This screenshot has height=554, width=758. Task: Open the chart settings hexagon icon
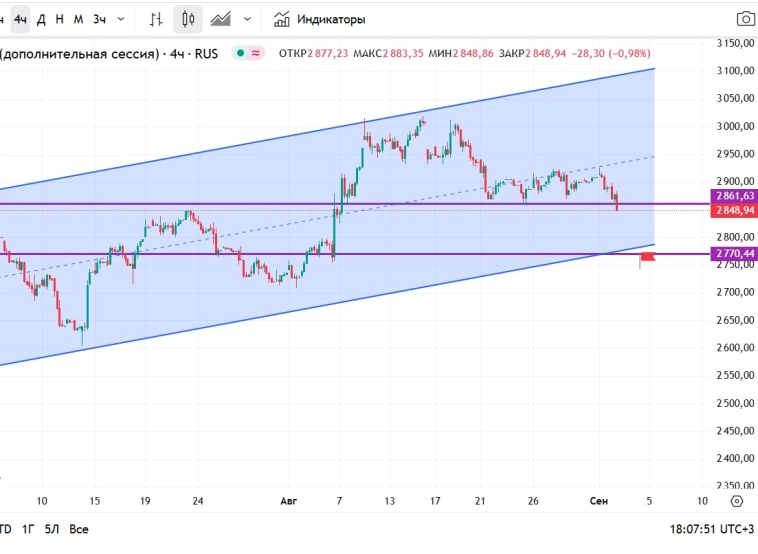click(737, 500)
